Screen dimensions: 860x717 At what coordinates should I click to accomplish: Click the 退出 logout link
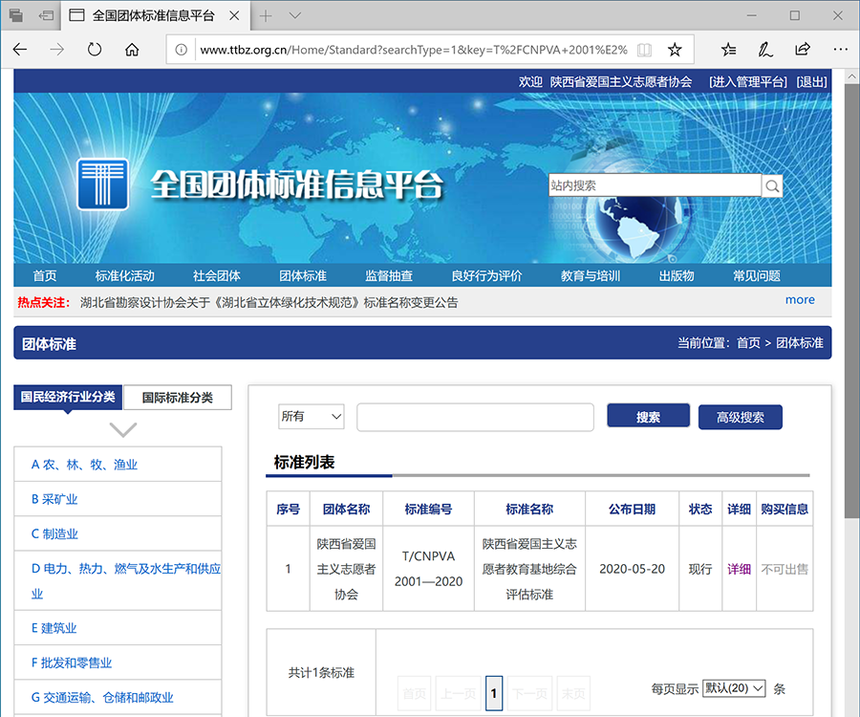click(x=812, y=82)
